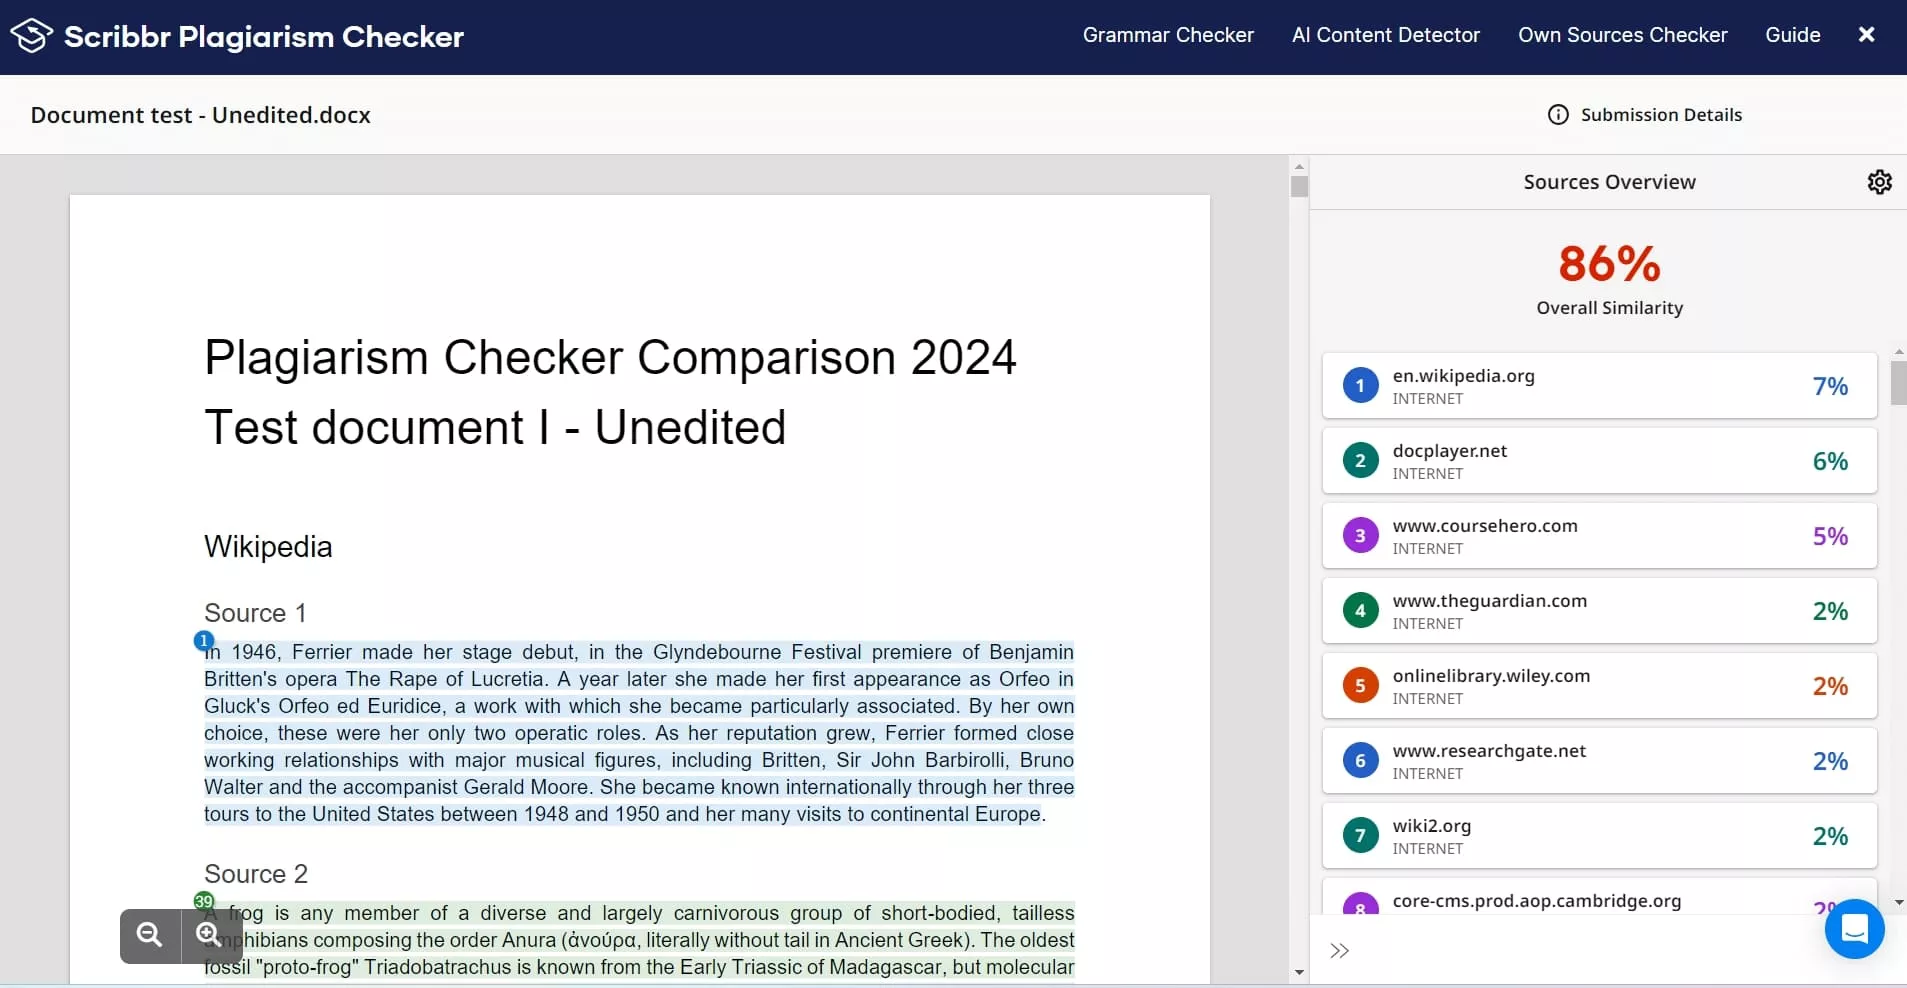Switch to the Grammar Checker
The height and width of the screenshot is (988, 1907).
tap(1168, 34)
